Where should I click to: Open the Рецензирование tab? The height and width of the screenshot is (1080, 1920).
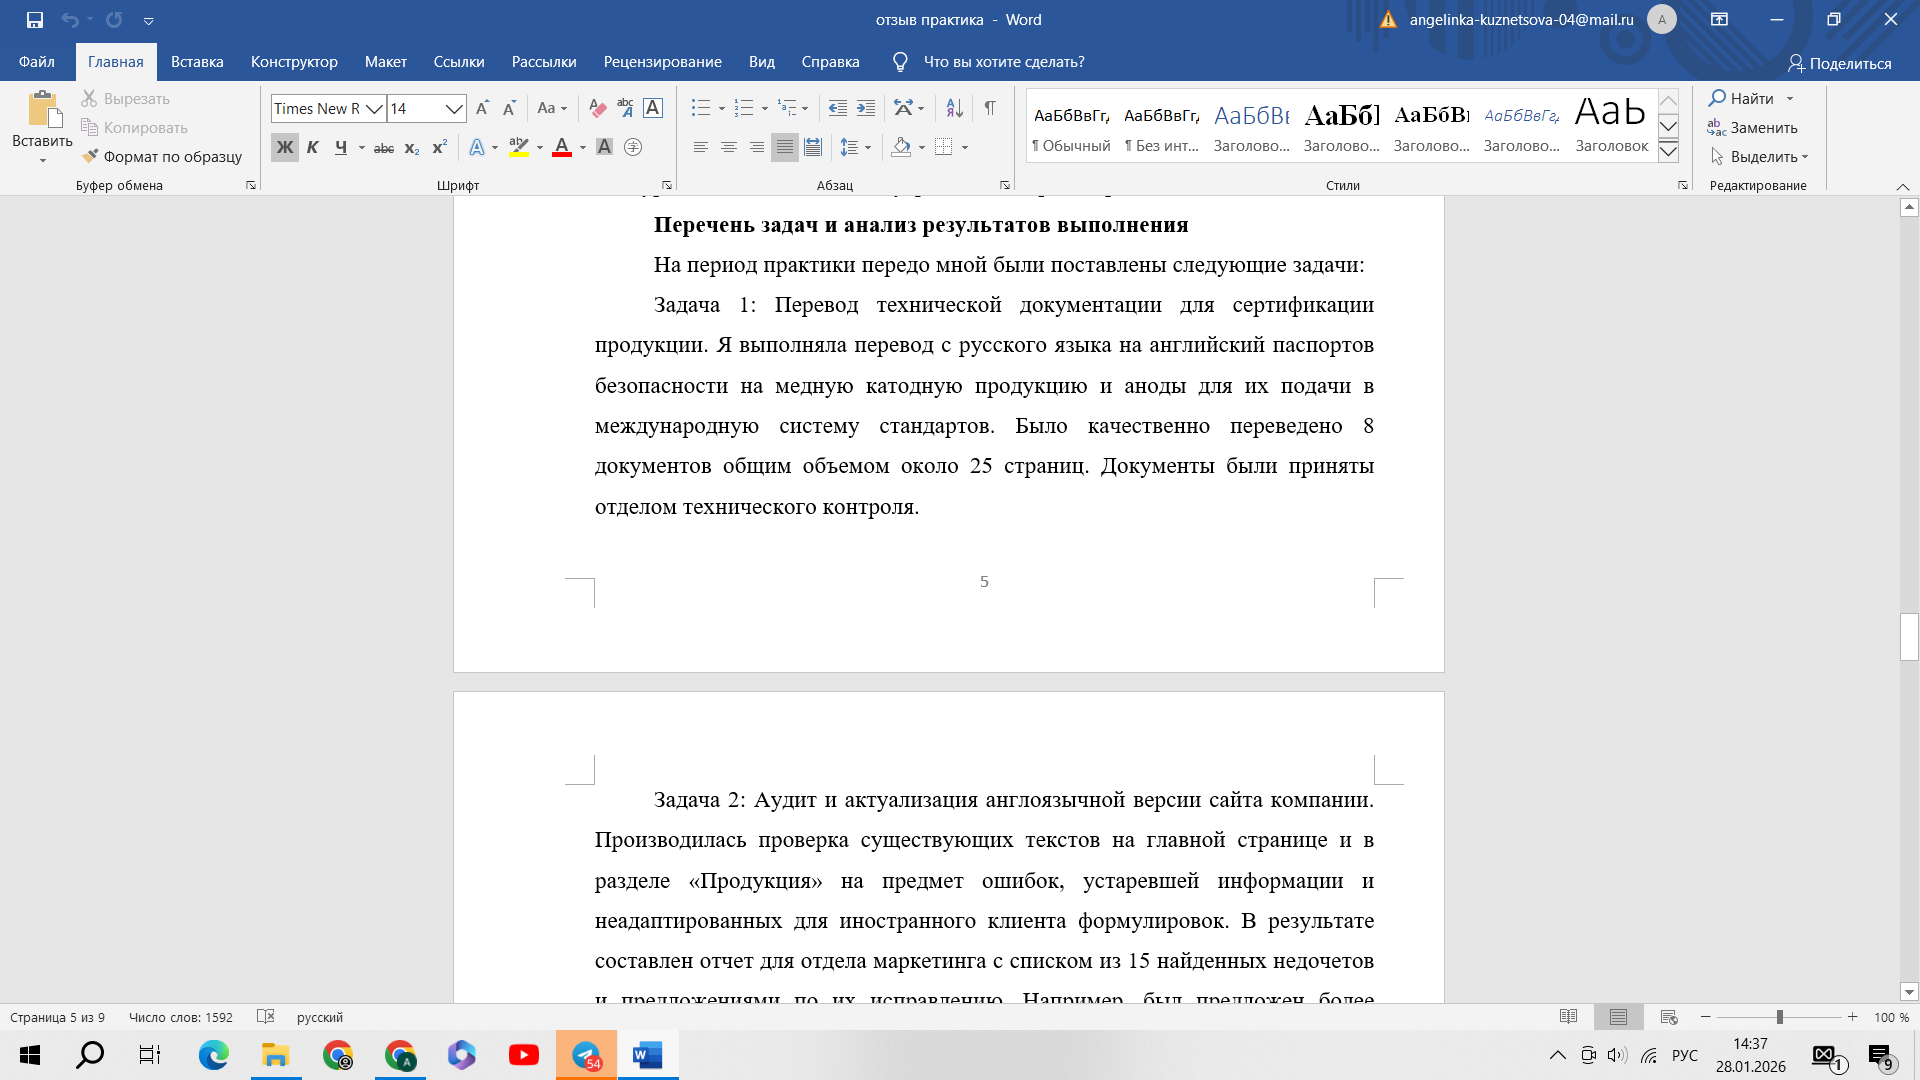662,62
